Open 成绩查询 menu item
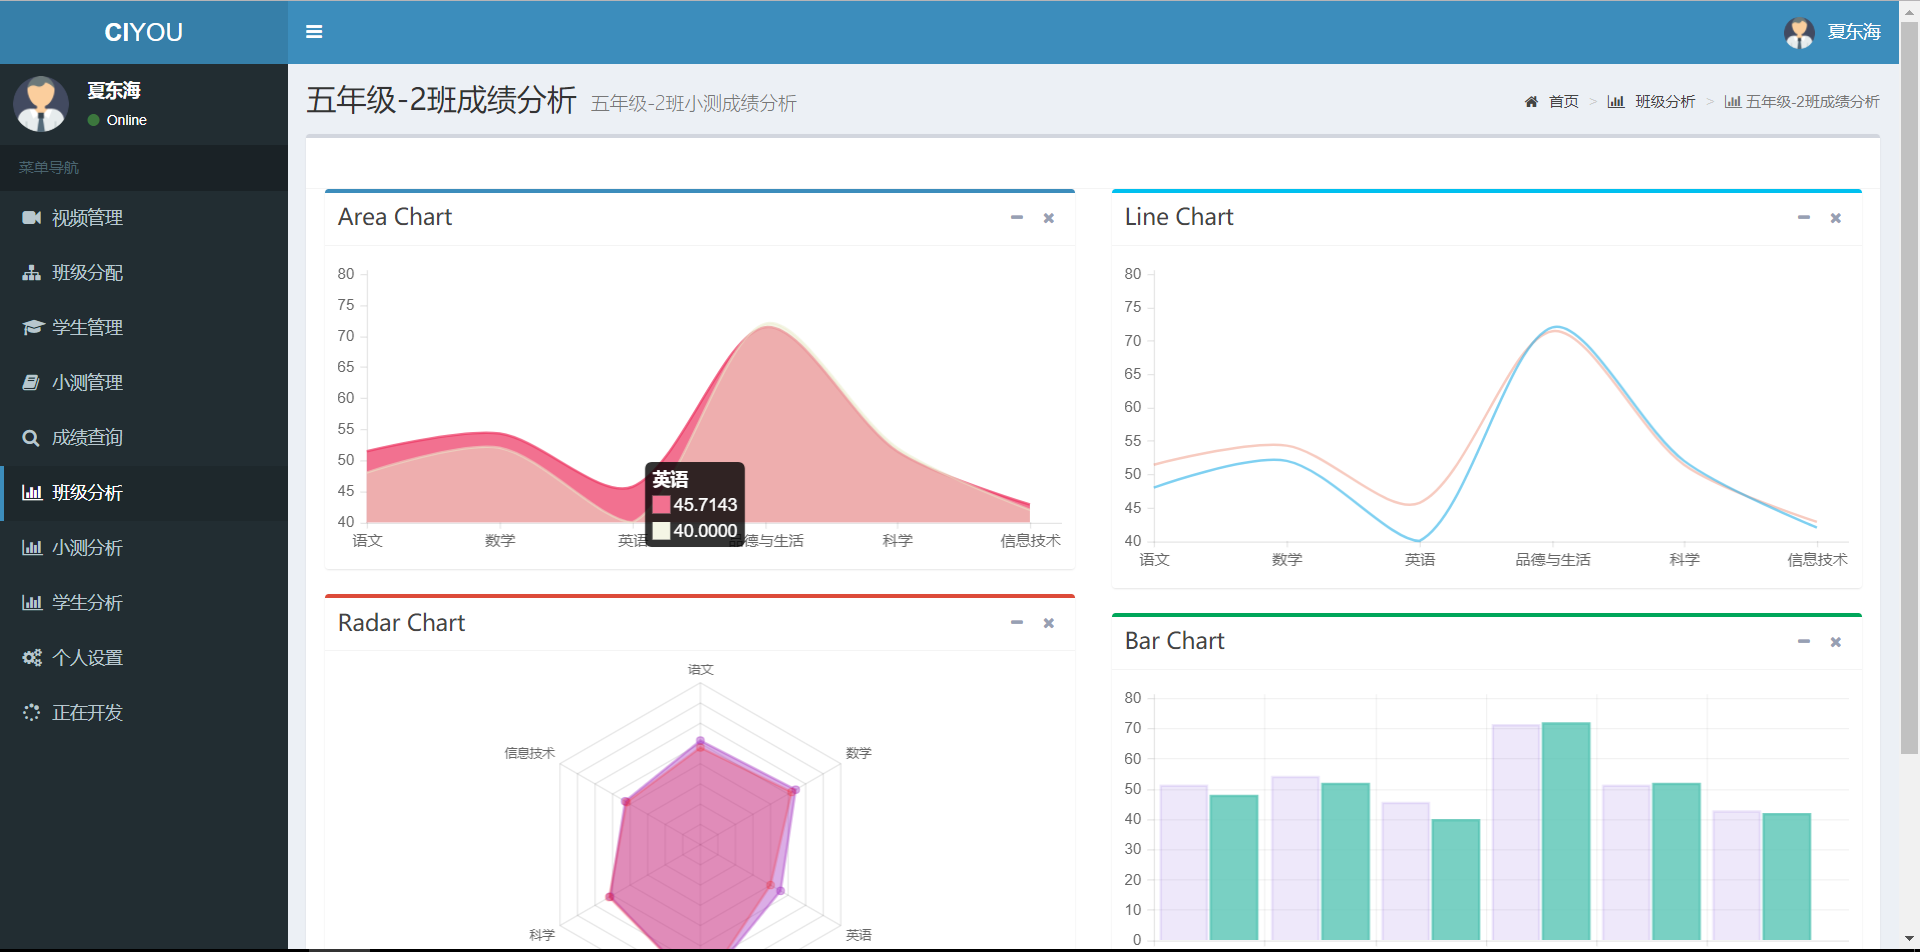 click(x=144, y=438)
